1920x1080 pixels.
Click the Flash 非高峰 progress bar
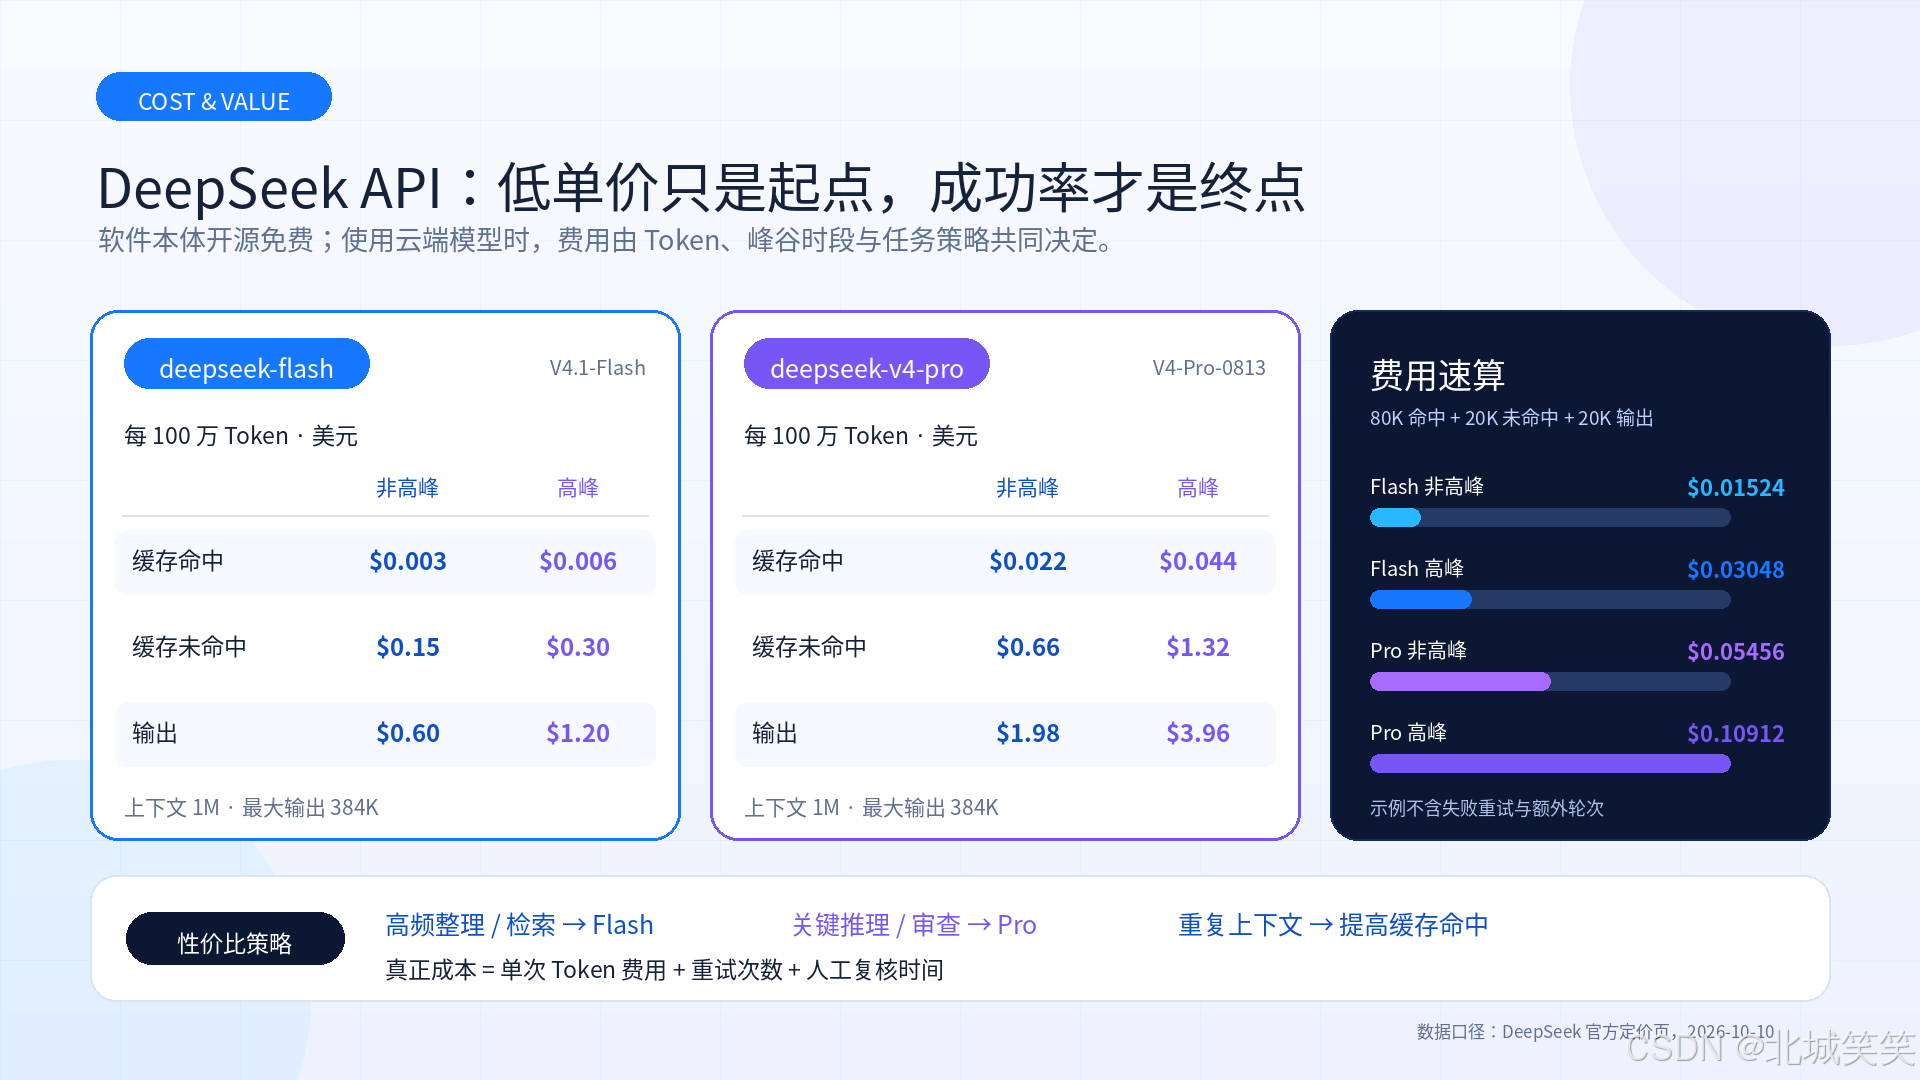click(1550, 518)
